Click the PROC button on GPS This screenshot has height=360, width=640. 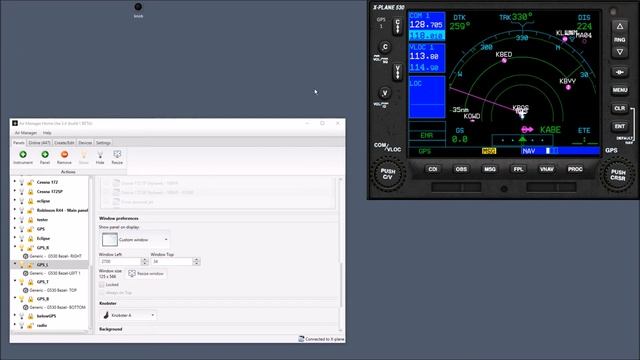tap(575, 169)
